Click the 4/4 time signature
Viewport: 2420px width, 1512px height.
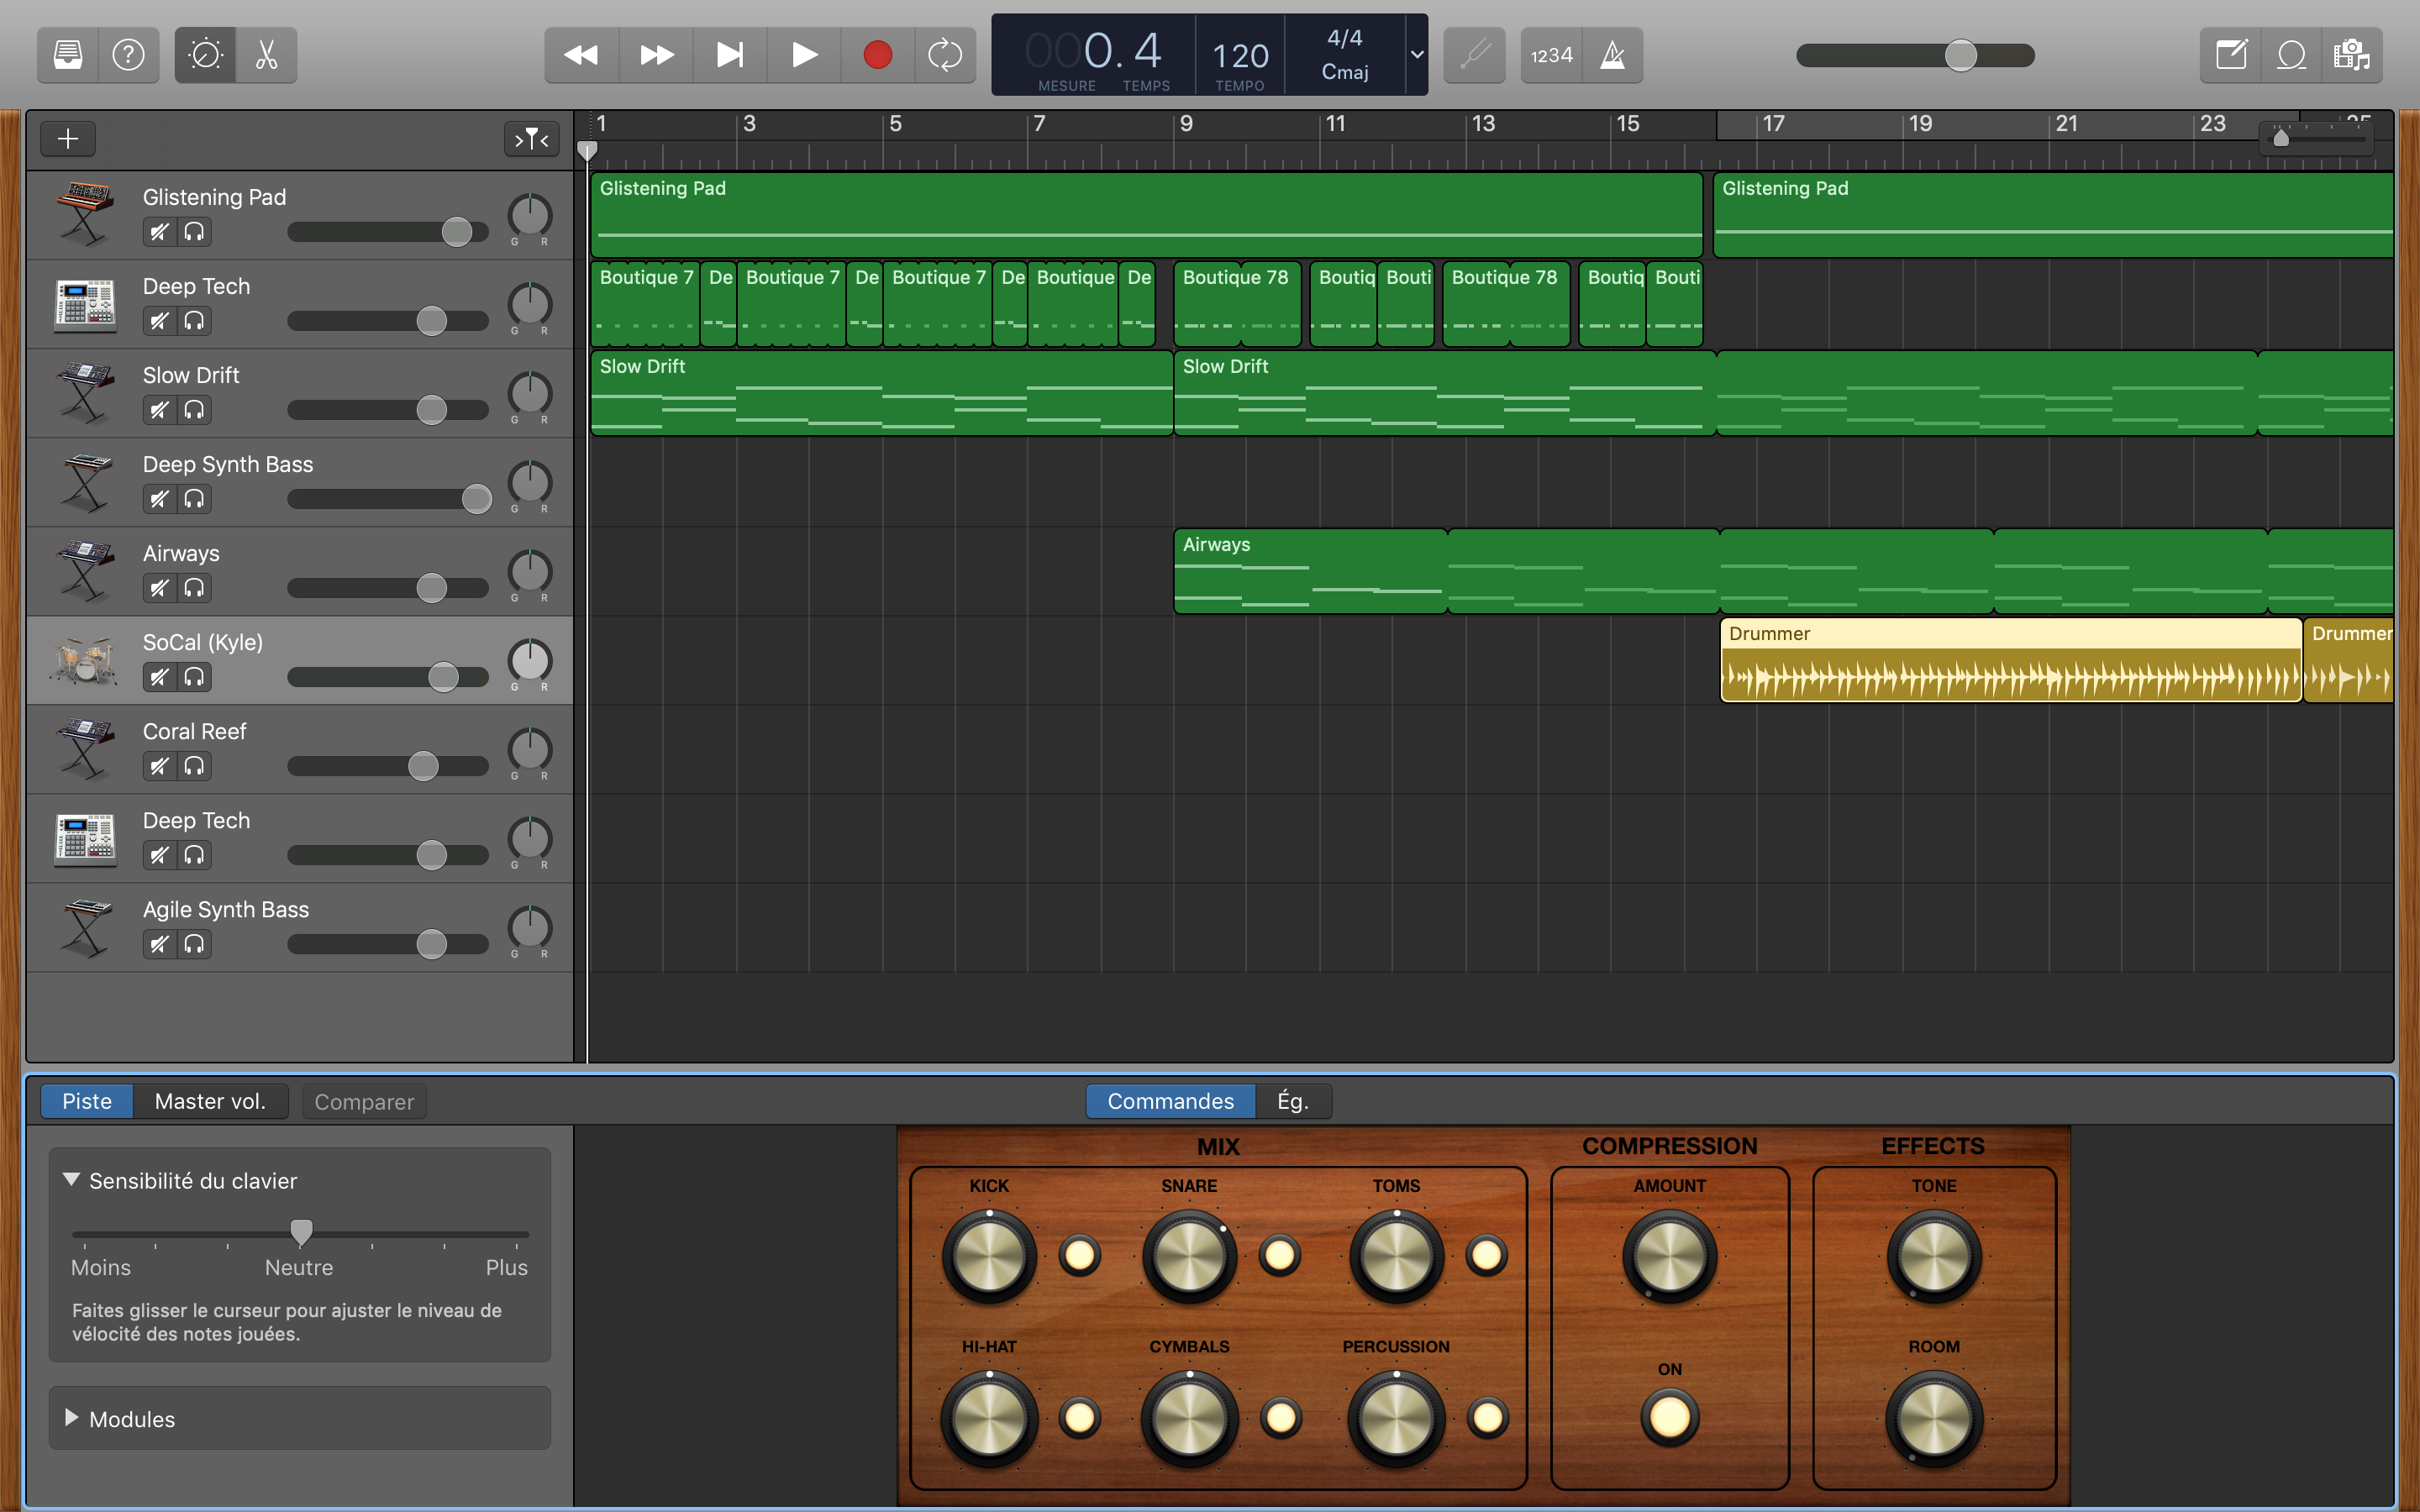(1345, 38)
